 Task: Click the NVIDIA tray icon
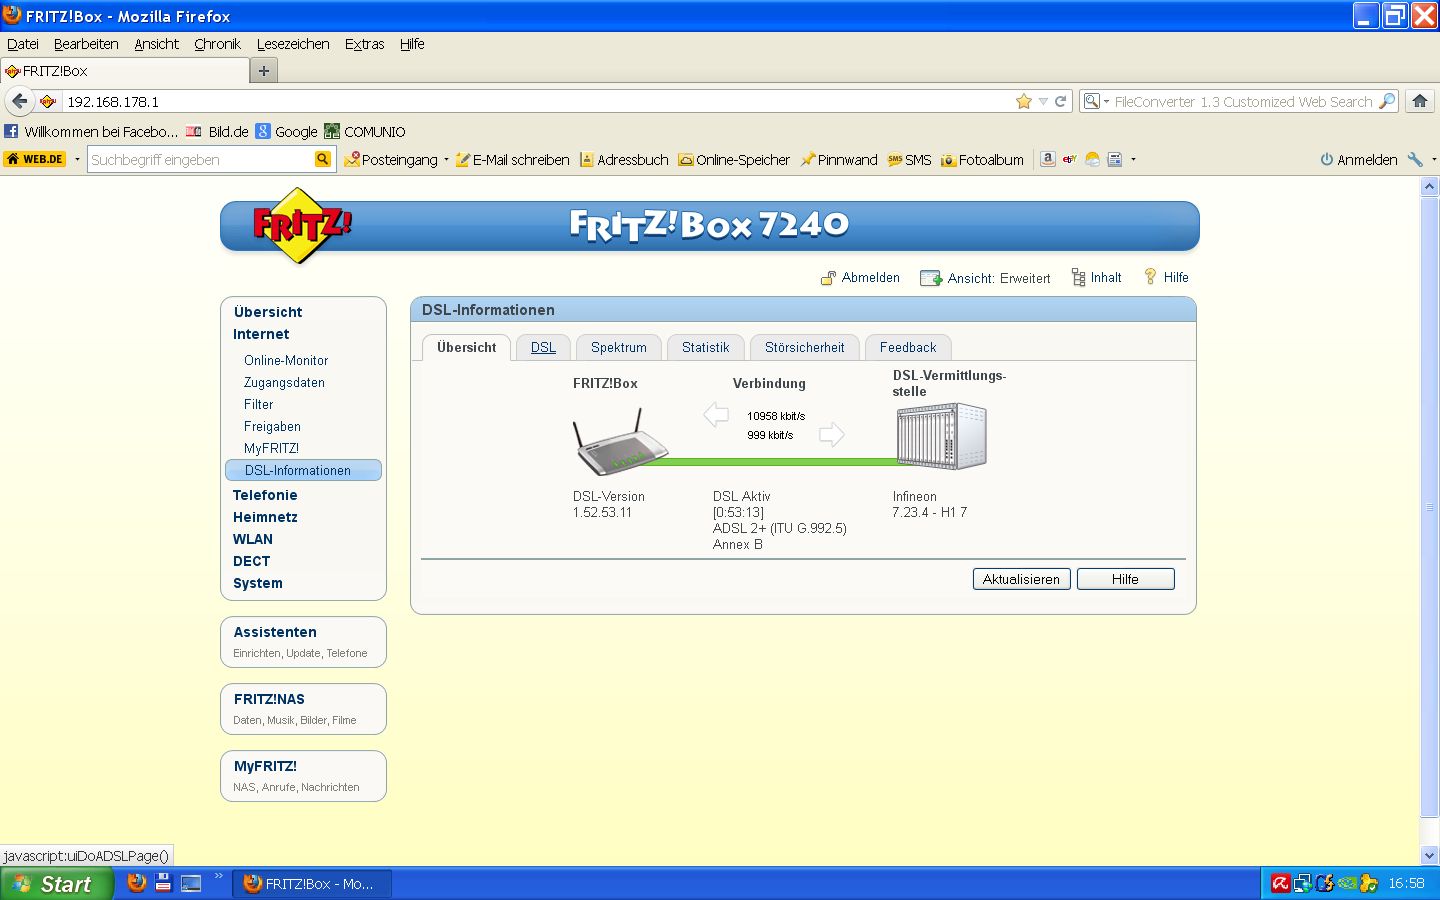pos(1347,883)
